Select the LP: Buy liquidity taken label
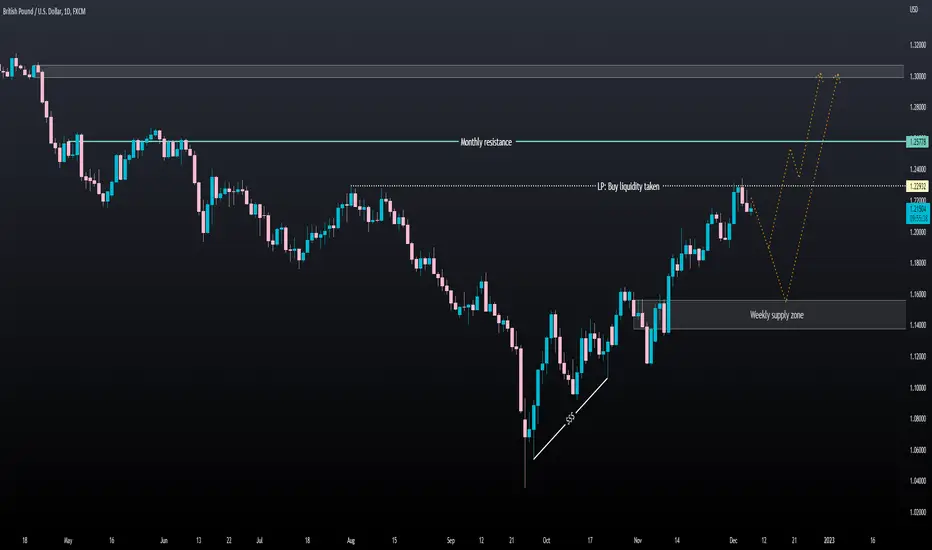The width and height of the screenshot is (932, 550). [628, 187]
